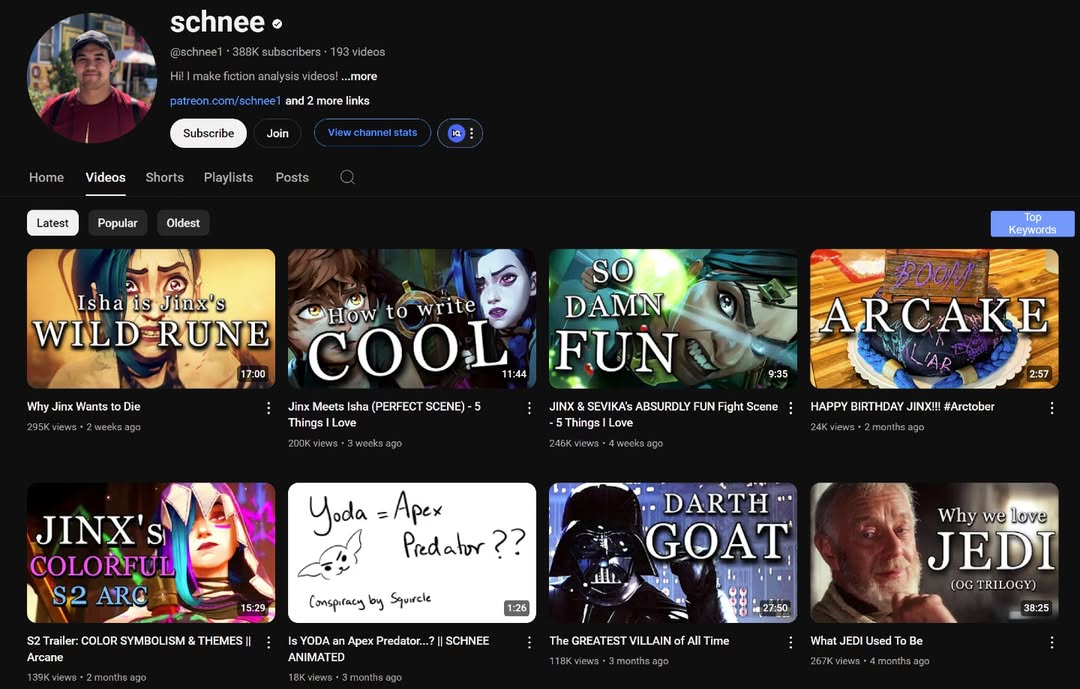Open title 'The GREATEST VILLAIN of All Time'
Screen dimensions: 1080x689
tap(639, 641)
